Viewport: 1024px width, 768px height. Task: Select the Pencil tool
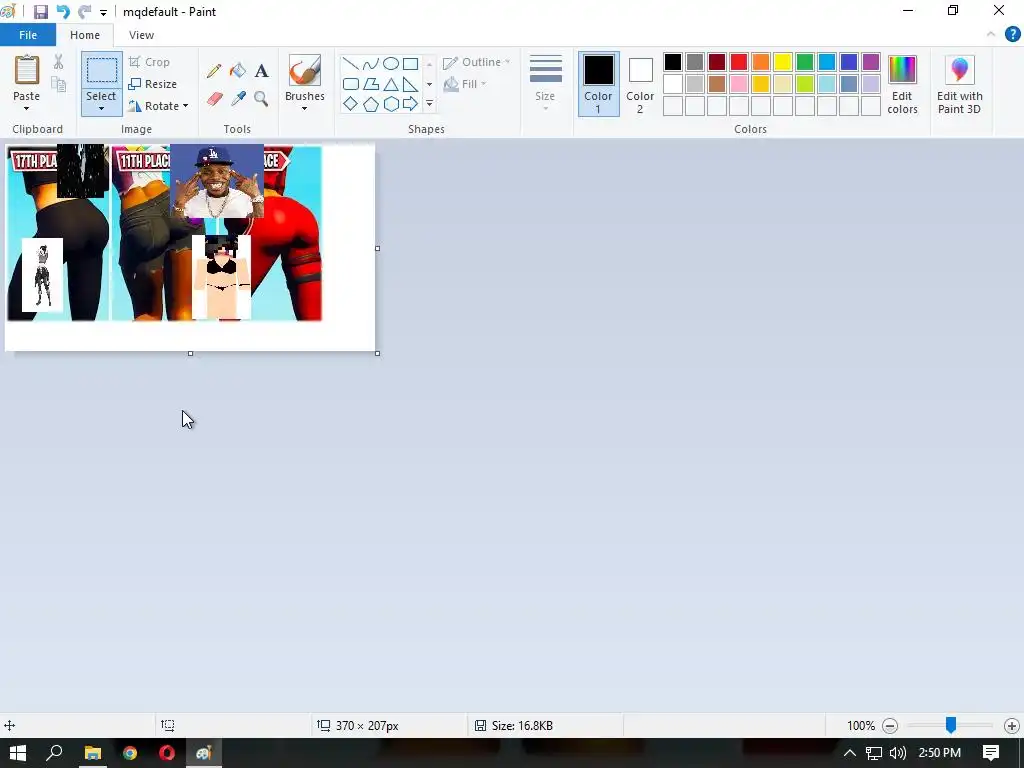pos(214,71)
